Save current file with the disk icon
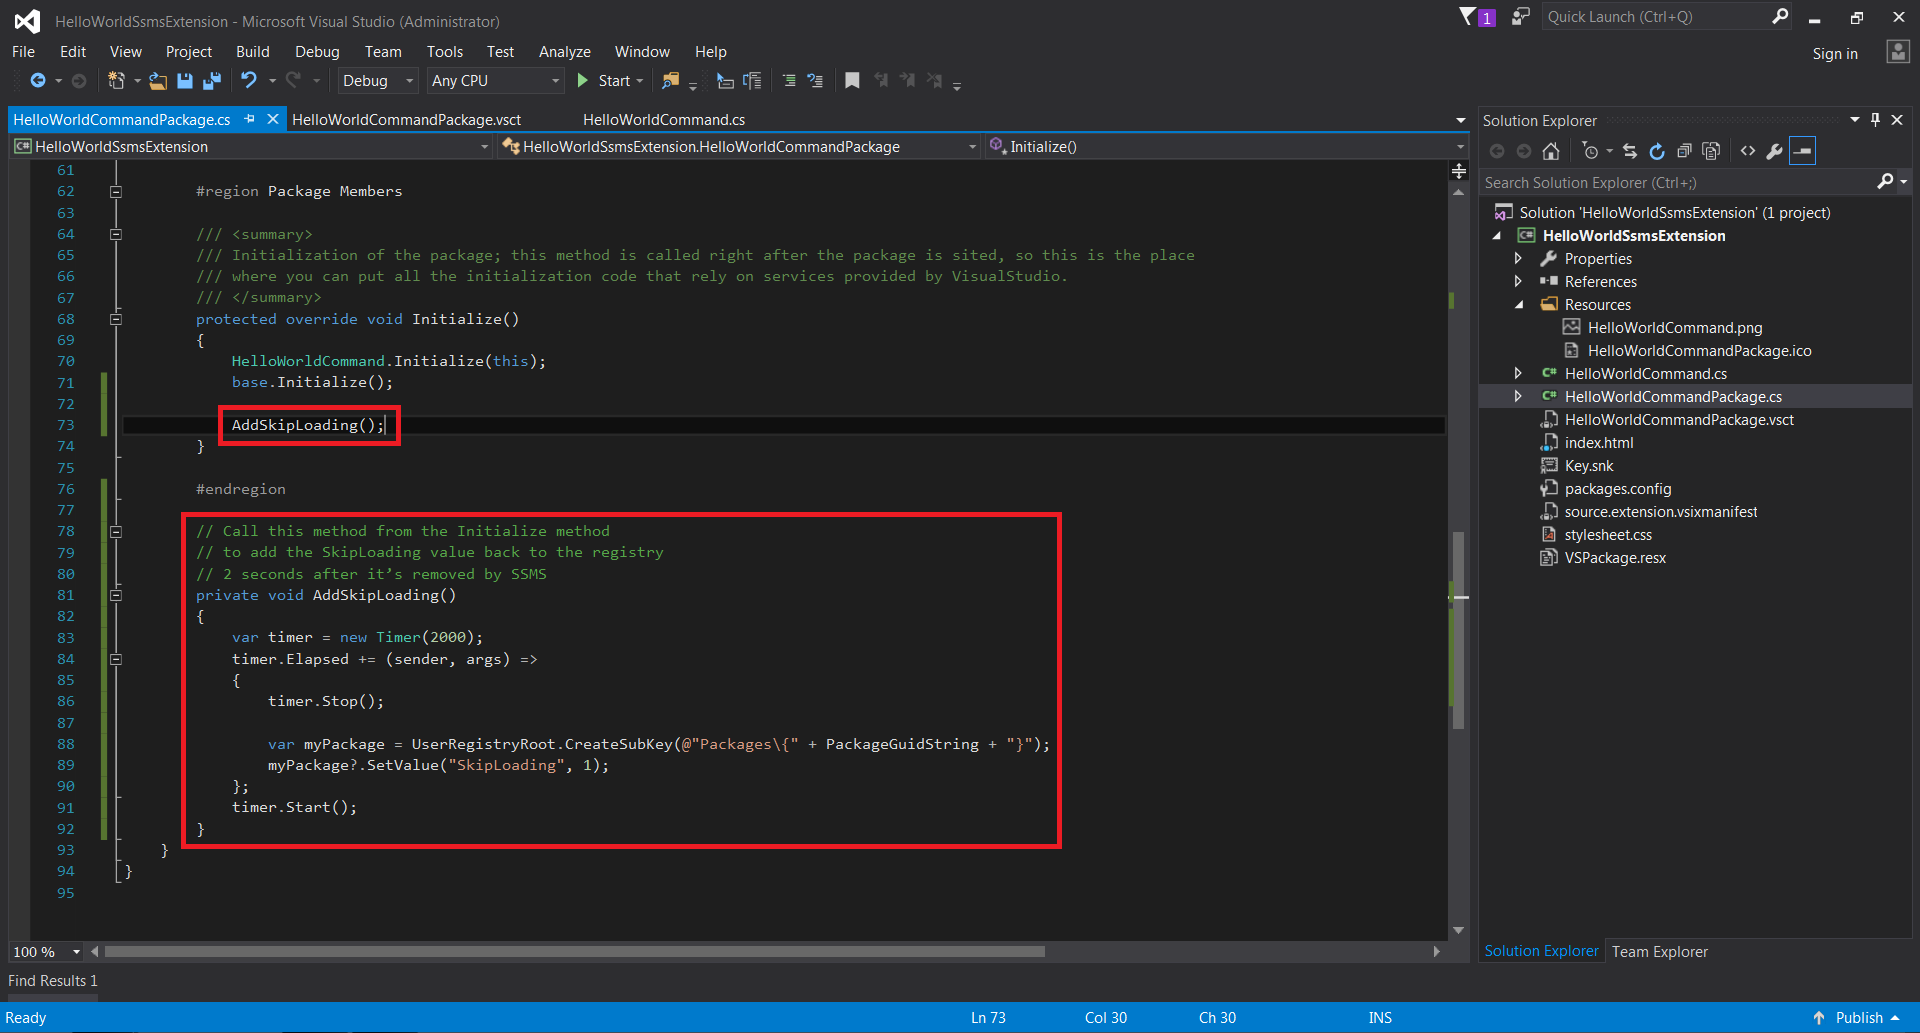Image resolution: width=1920 pixels, height=1033 pixels. click(x=185, y=81)
